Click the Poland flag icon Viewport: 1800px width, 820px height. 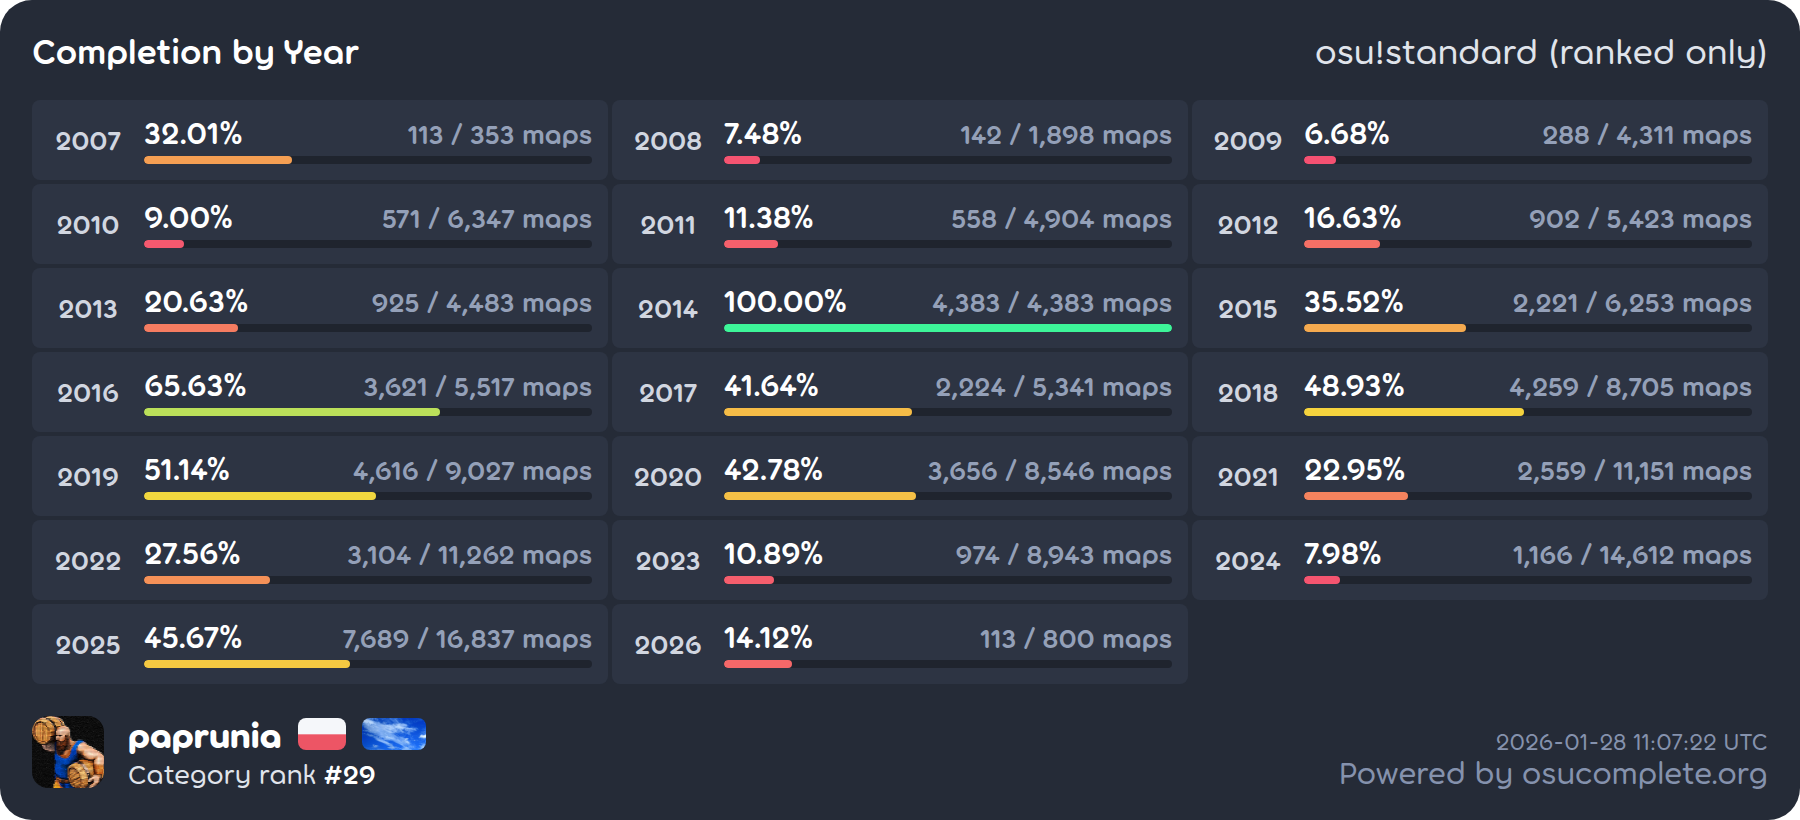click(x=321, y=735)
